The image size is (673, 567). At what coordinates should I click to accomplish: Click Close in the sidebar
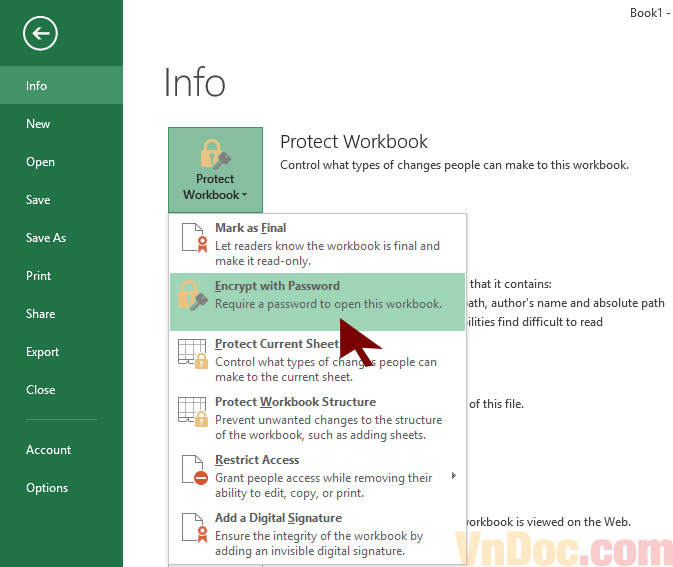(61, 390)
